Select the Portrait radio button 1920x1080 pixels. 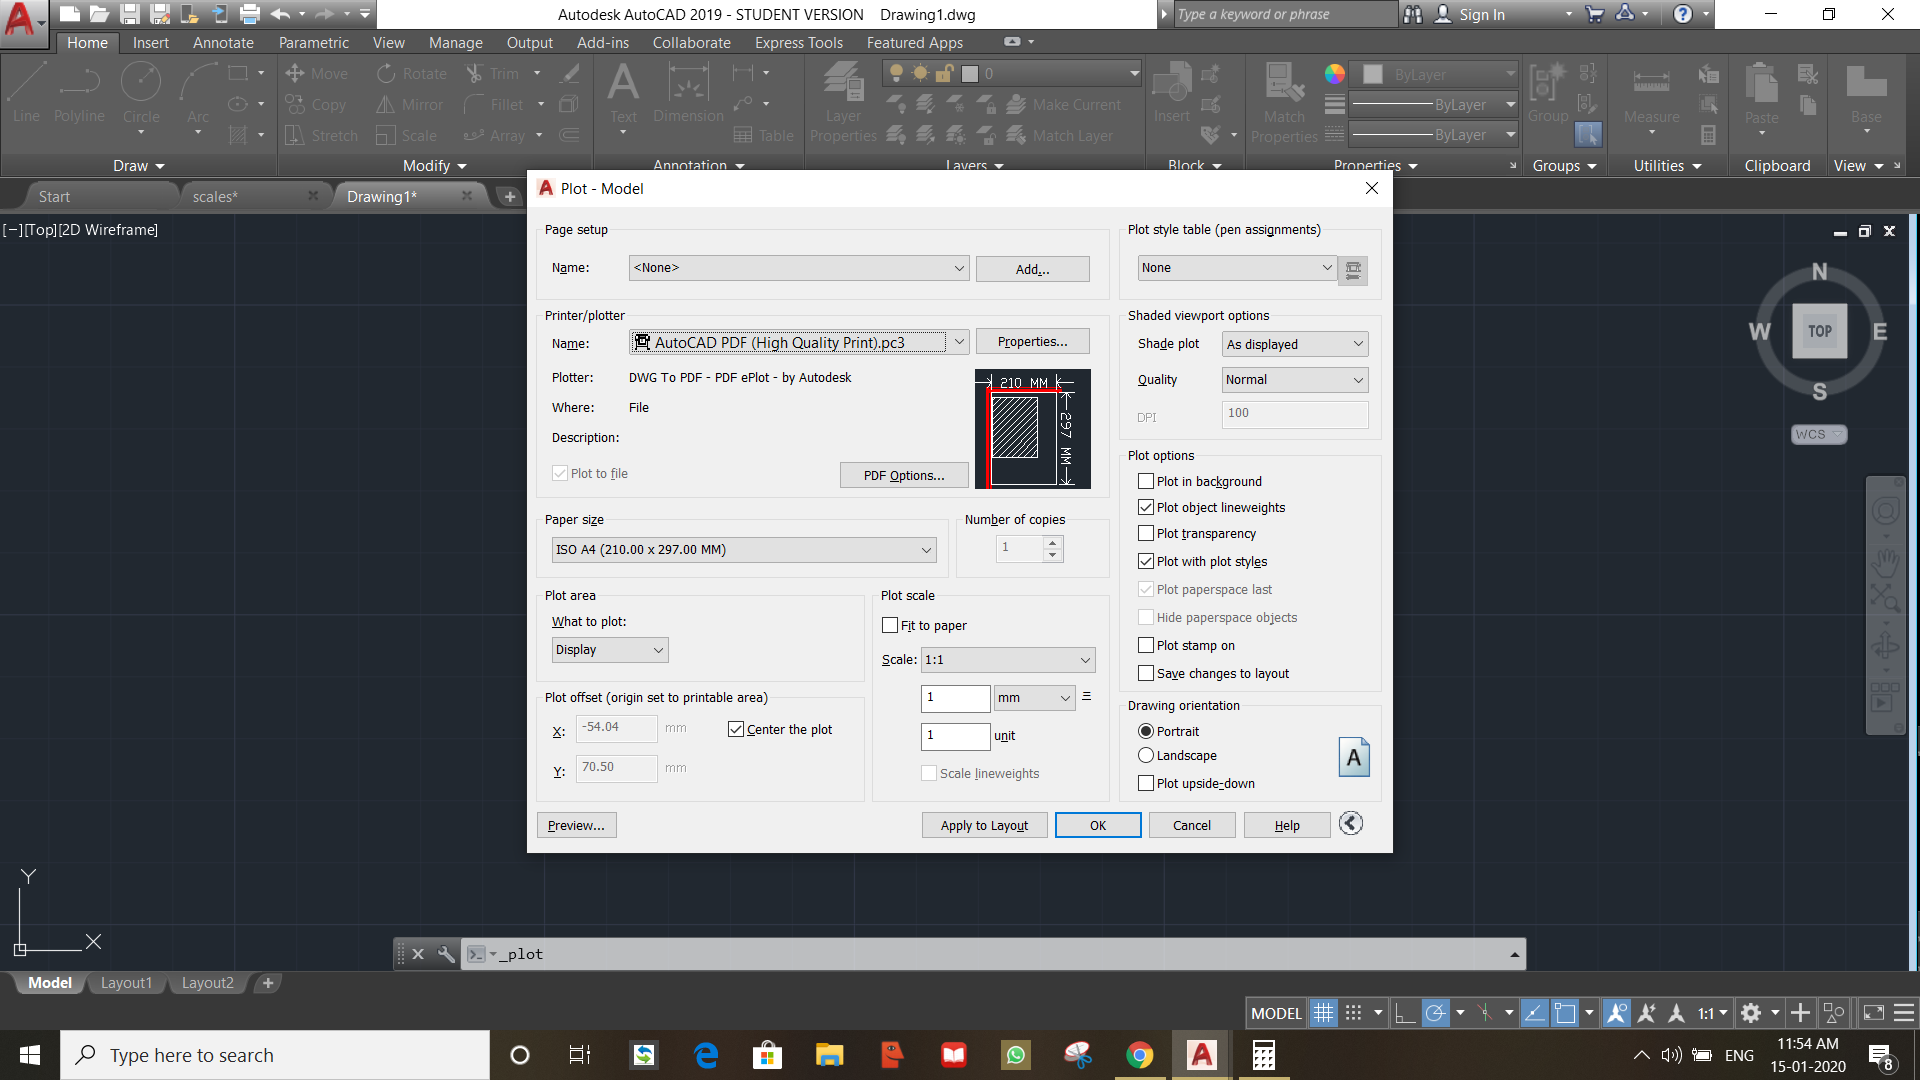(x=1146, y=731)
